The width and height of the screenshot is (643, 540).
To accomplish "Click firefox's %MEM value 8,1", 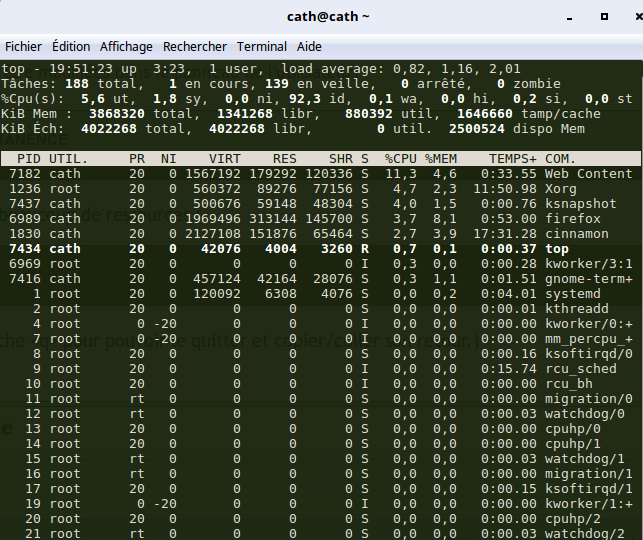I will click(x=445, y=219).
